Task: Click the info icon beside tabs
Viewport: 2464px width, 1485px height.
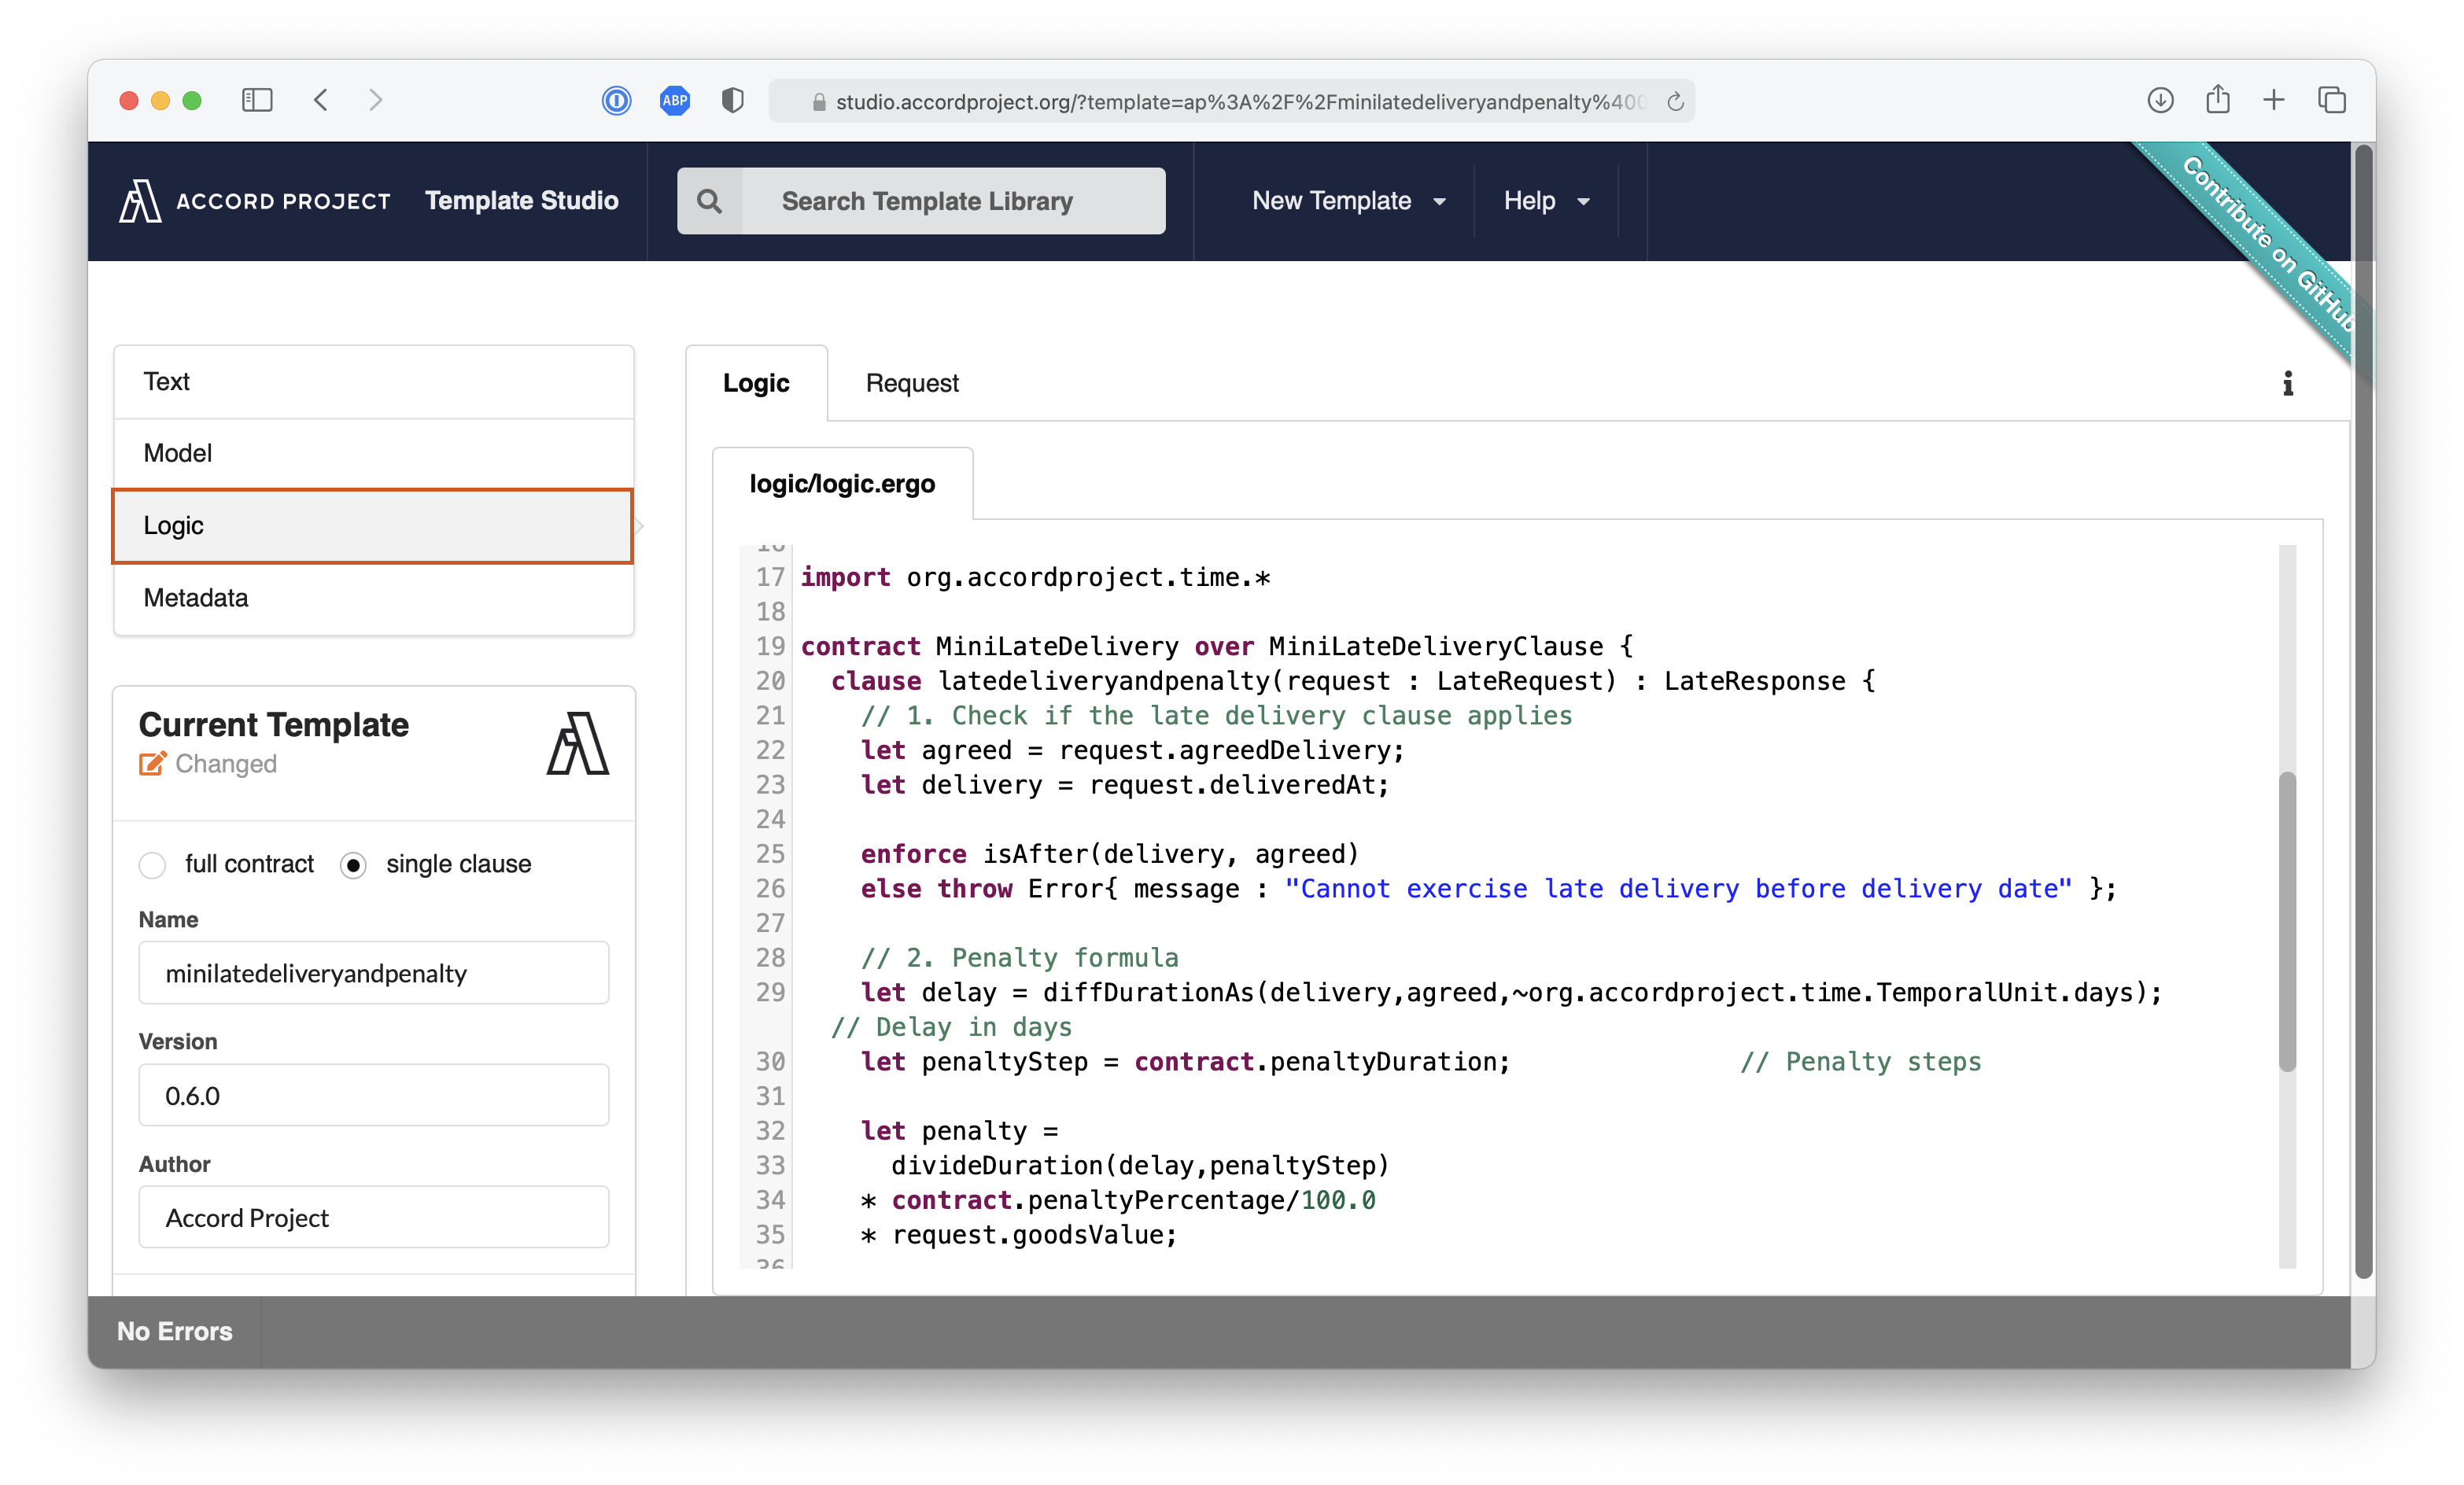Action: tap(2287, 384)
